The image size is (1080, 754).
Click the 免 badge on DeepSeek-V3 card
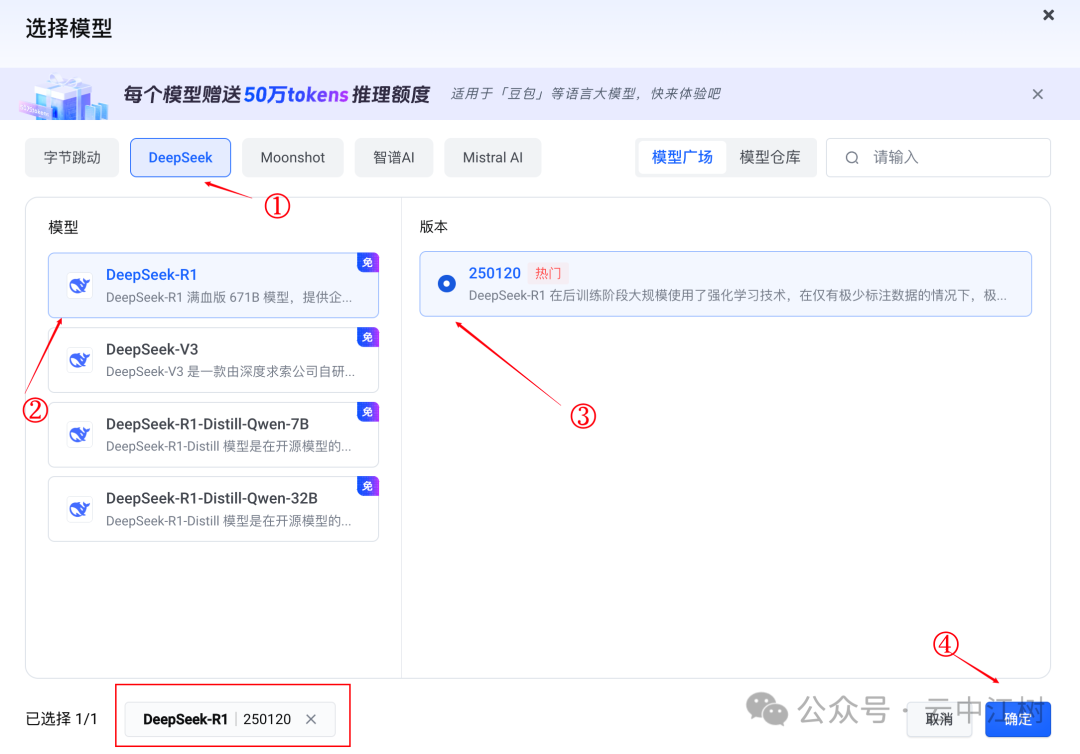[x=368, y=337]
